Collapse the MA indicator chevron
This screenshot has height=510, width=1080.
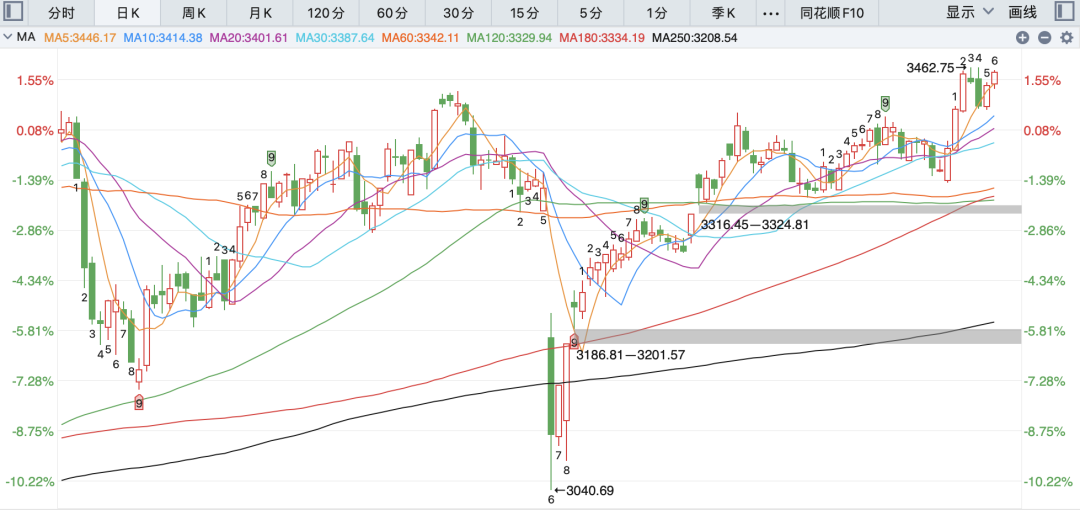(9, 37)
